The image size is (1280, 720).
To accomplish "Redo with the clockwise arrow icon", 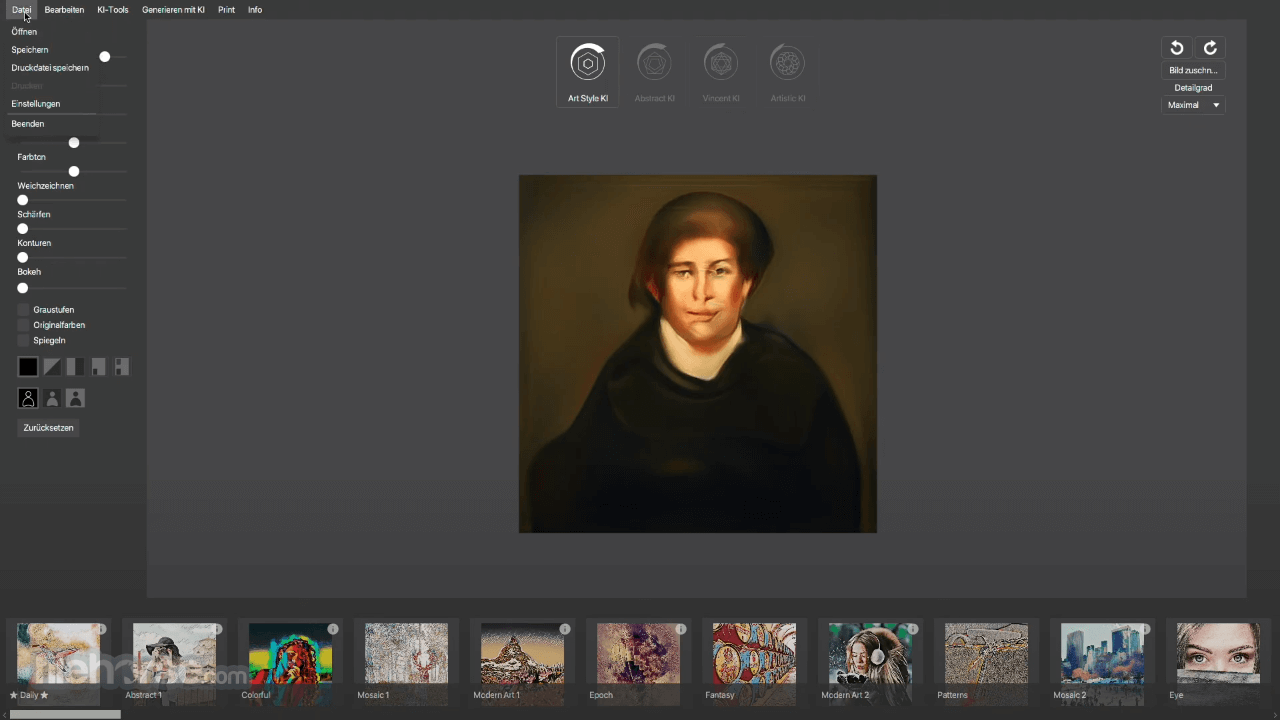I will pos(1210,48).
